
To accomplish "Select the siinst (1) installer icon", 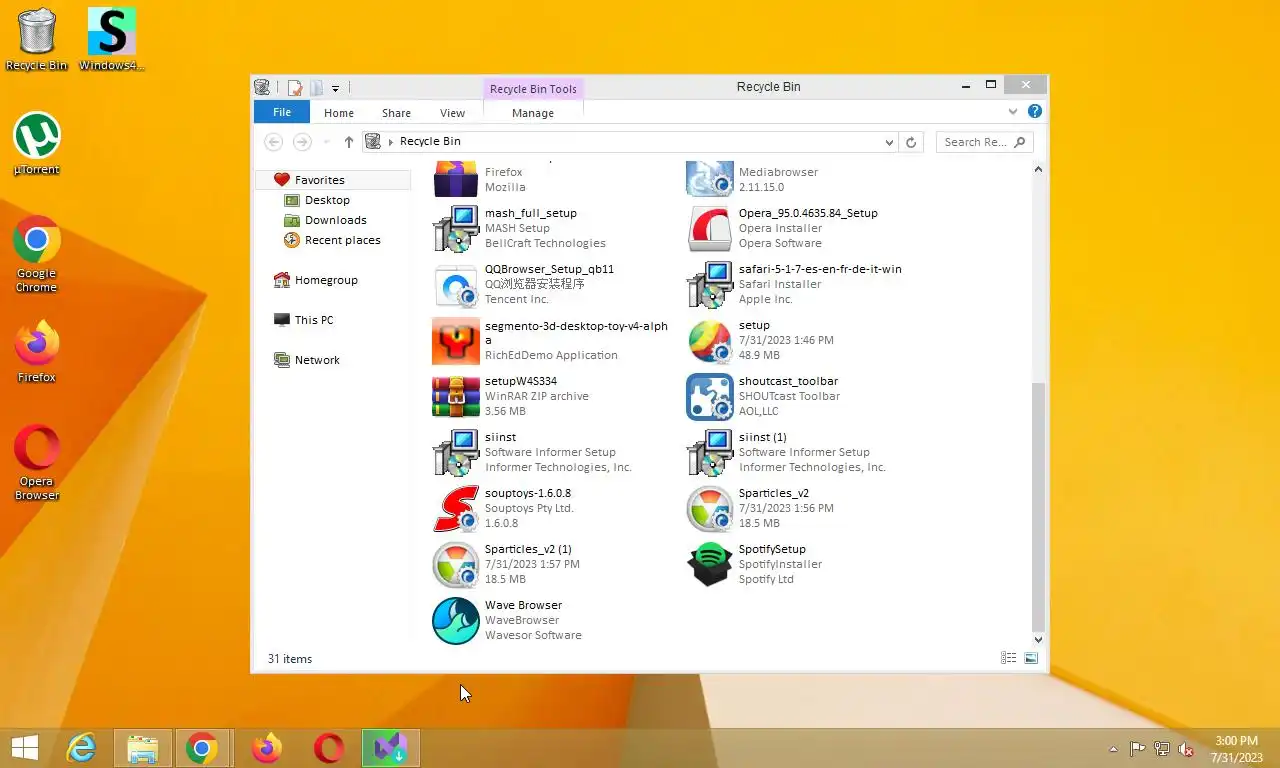I will click(710, 453).
